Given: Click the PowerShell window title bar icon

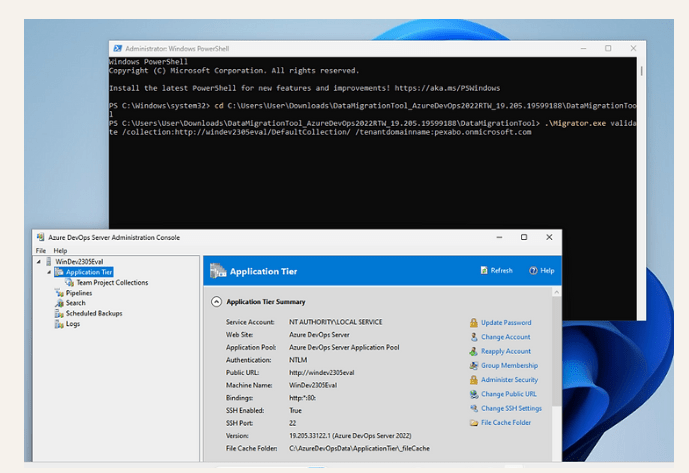Looking at the screenshot, I should [x=117, y=48].
